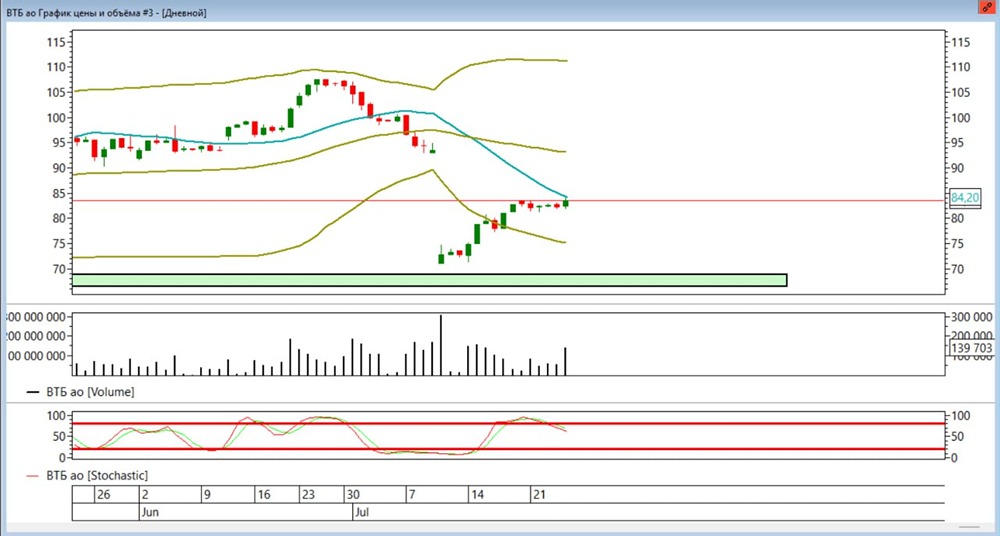
Task: Click date 26 on the time axis
Action: pyautogui.click(x=104, y=495)
